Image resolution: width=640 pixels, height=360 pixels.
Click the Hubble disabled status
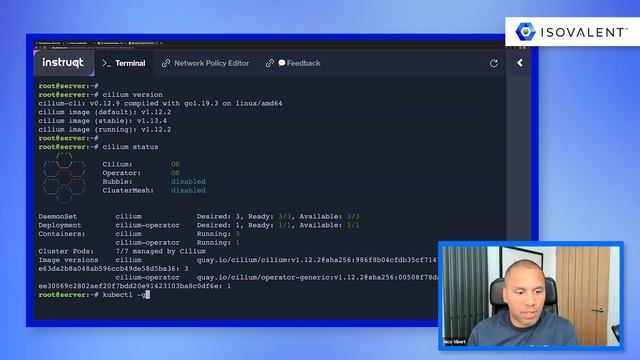point(188,182)
